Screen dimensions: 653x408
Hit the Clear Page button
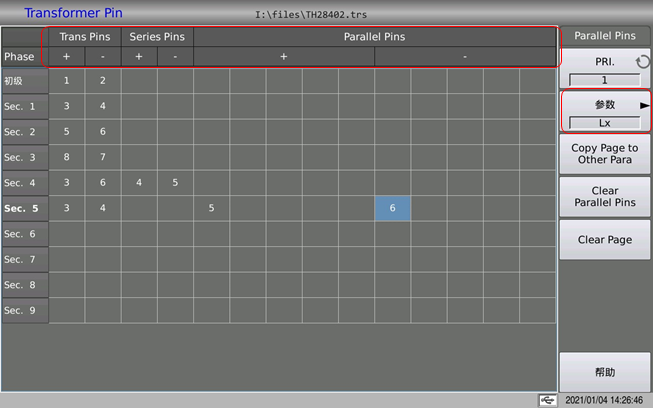click(x=605, y=240)
